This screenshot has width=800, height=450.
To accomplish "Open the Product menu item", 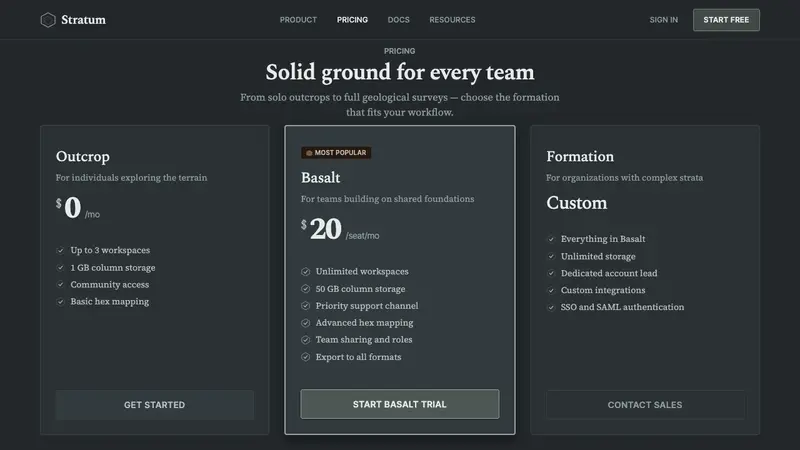I will click(x=298, y=20).
